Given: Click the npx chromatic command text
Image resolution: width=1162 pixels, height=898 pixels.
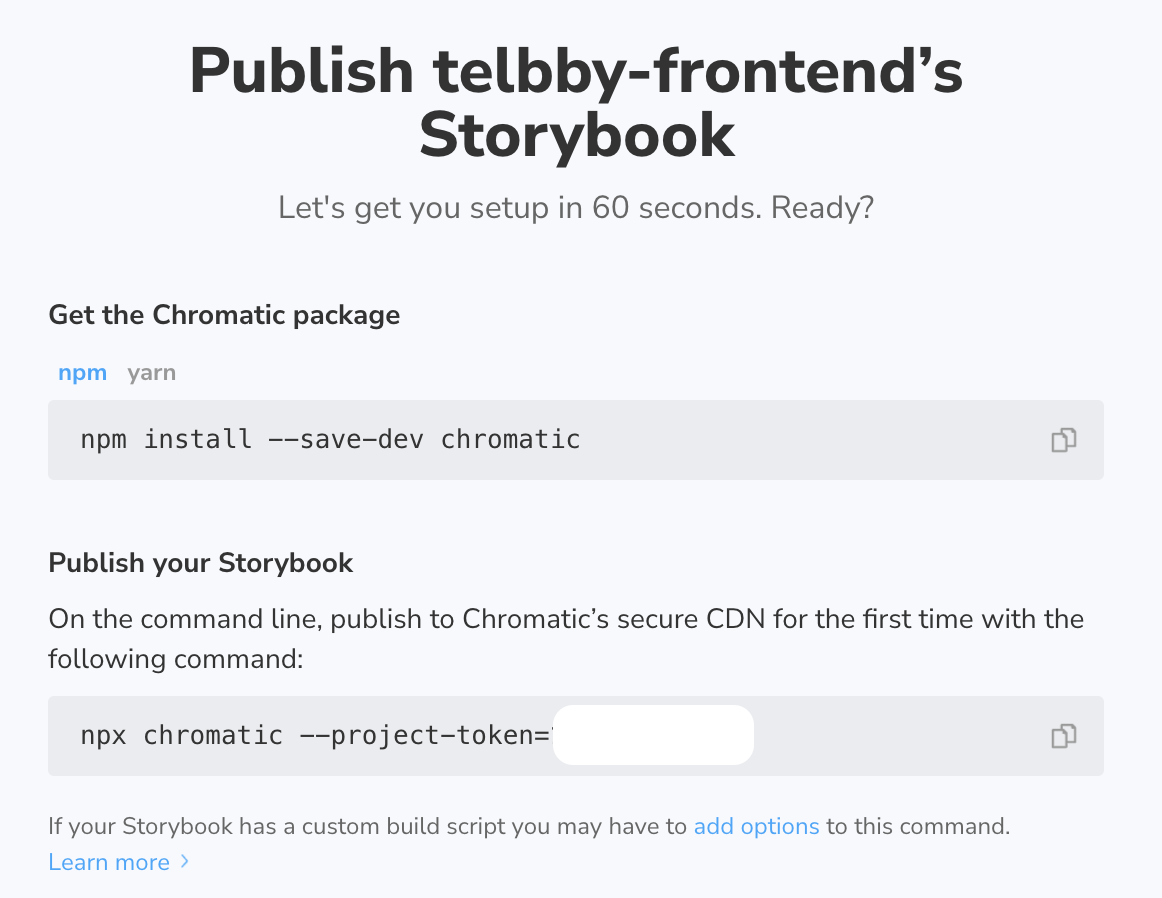Looking at the screenshot, I should (315, 736).
